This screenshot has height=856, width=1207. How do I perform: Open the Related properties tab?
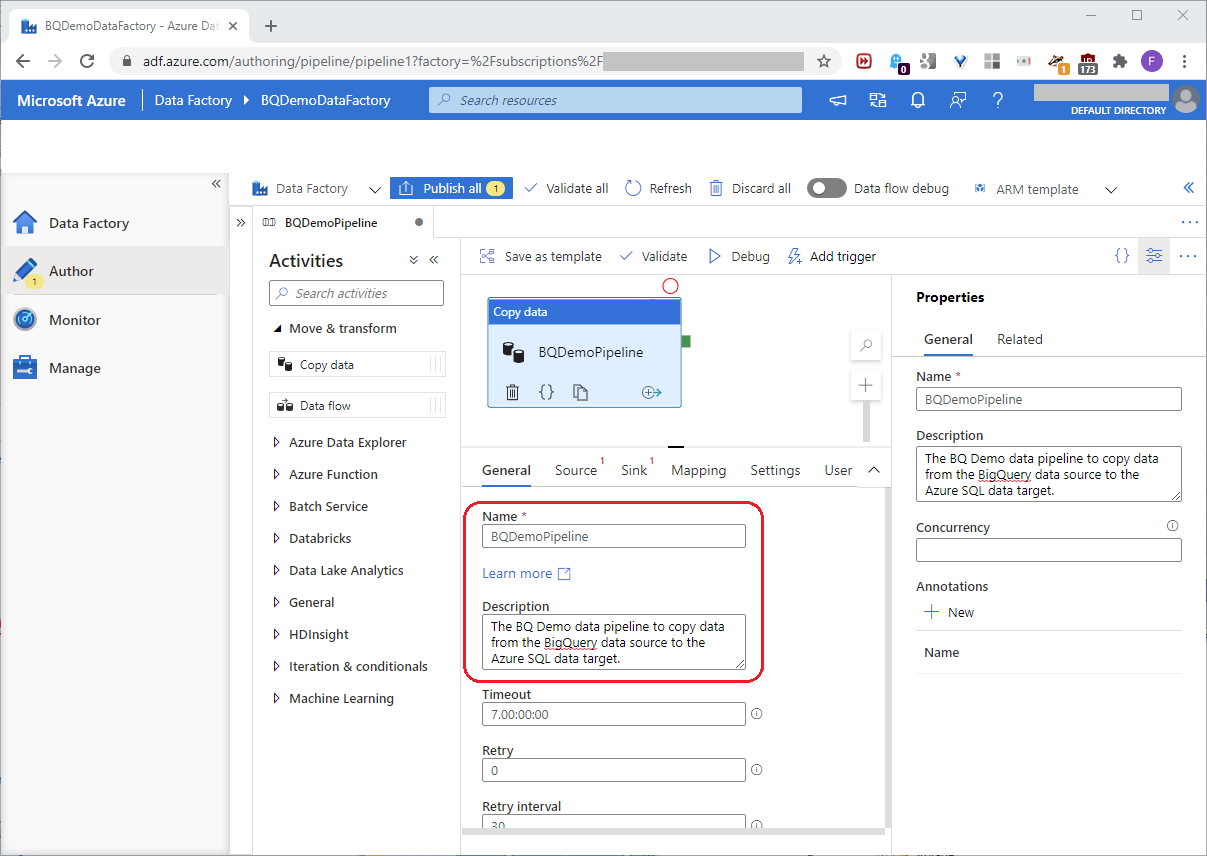pos(1019,339)
